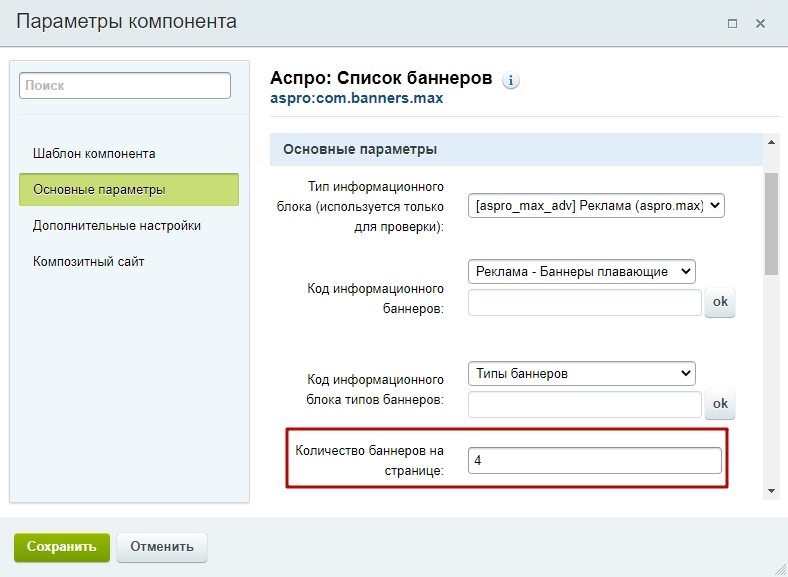The height and width of the screenshot is (577, 788).
Task: Click the info icon beside Список баннеров
Action: point(511,80)
